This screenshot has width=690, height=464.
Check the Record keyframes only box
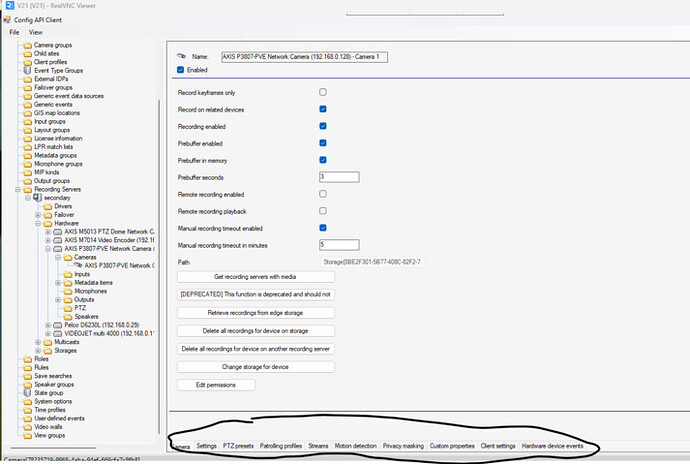click(322, 92)
